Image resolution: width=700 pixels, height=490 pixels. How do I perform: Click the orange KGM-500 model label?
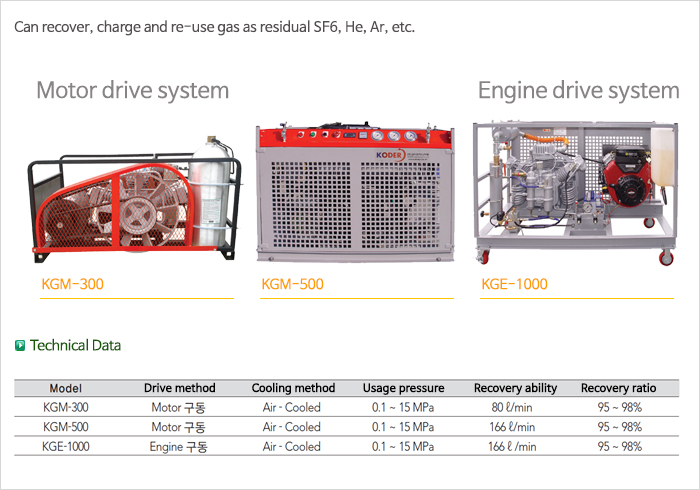coord(292,284)
